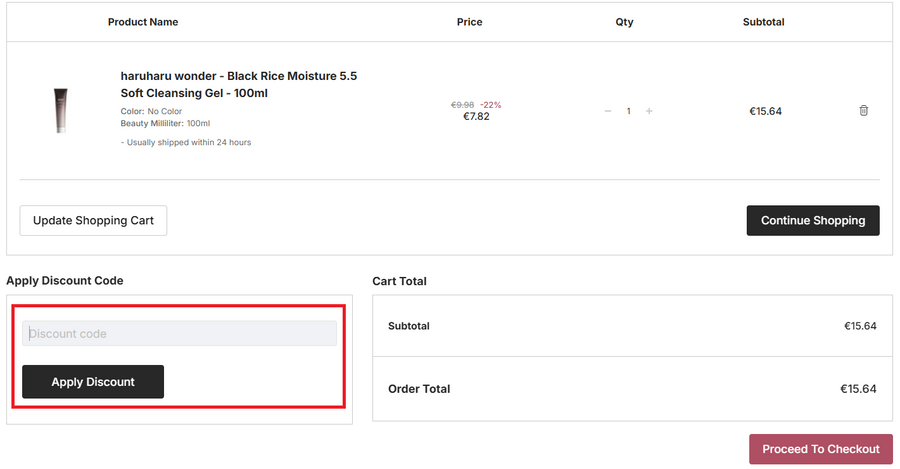This screenshot has width=900, height=469.
Task: Decrease quantity with the minus icon
Action: (x=608, y=111)
